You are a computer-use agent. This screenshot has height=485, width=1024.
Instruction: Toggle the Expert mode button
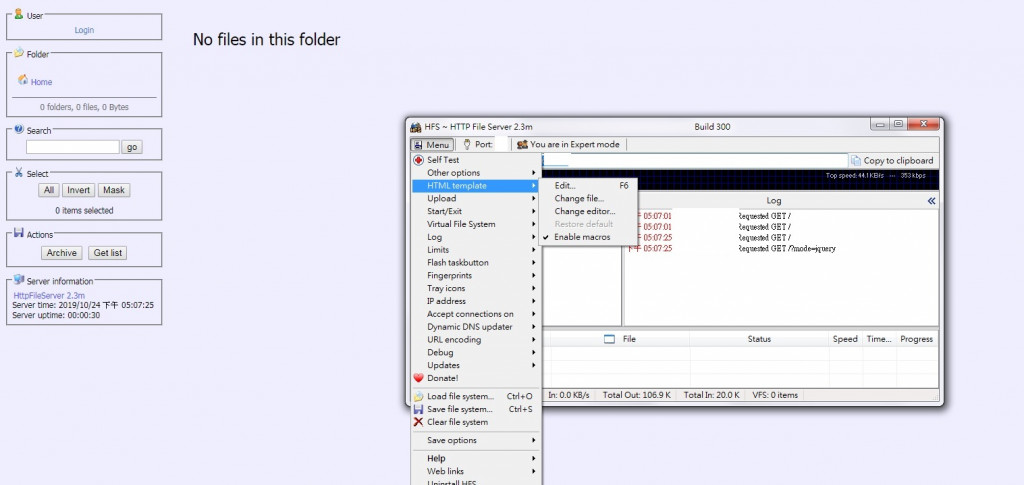pyautogui.click(x=568, y=144)
